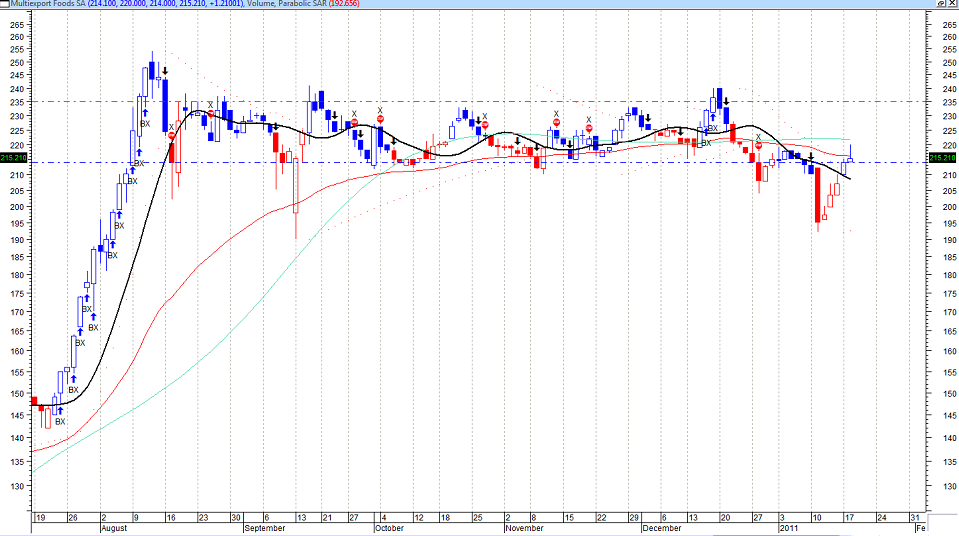Click the chain-link icon in the title bar
Image resolution: width=959 pixels, height=536 pixels.
(941, 4)
